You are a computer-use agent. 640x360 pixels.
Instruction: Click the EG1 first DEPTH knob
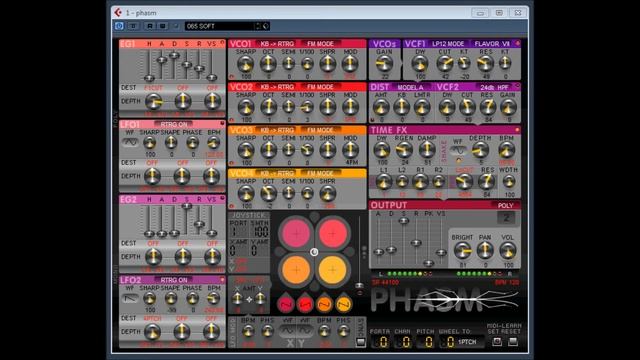[x=153, y=101]
